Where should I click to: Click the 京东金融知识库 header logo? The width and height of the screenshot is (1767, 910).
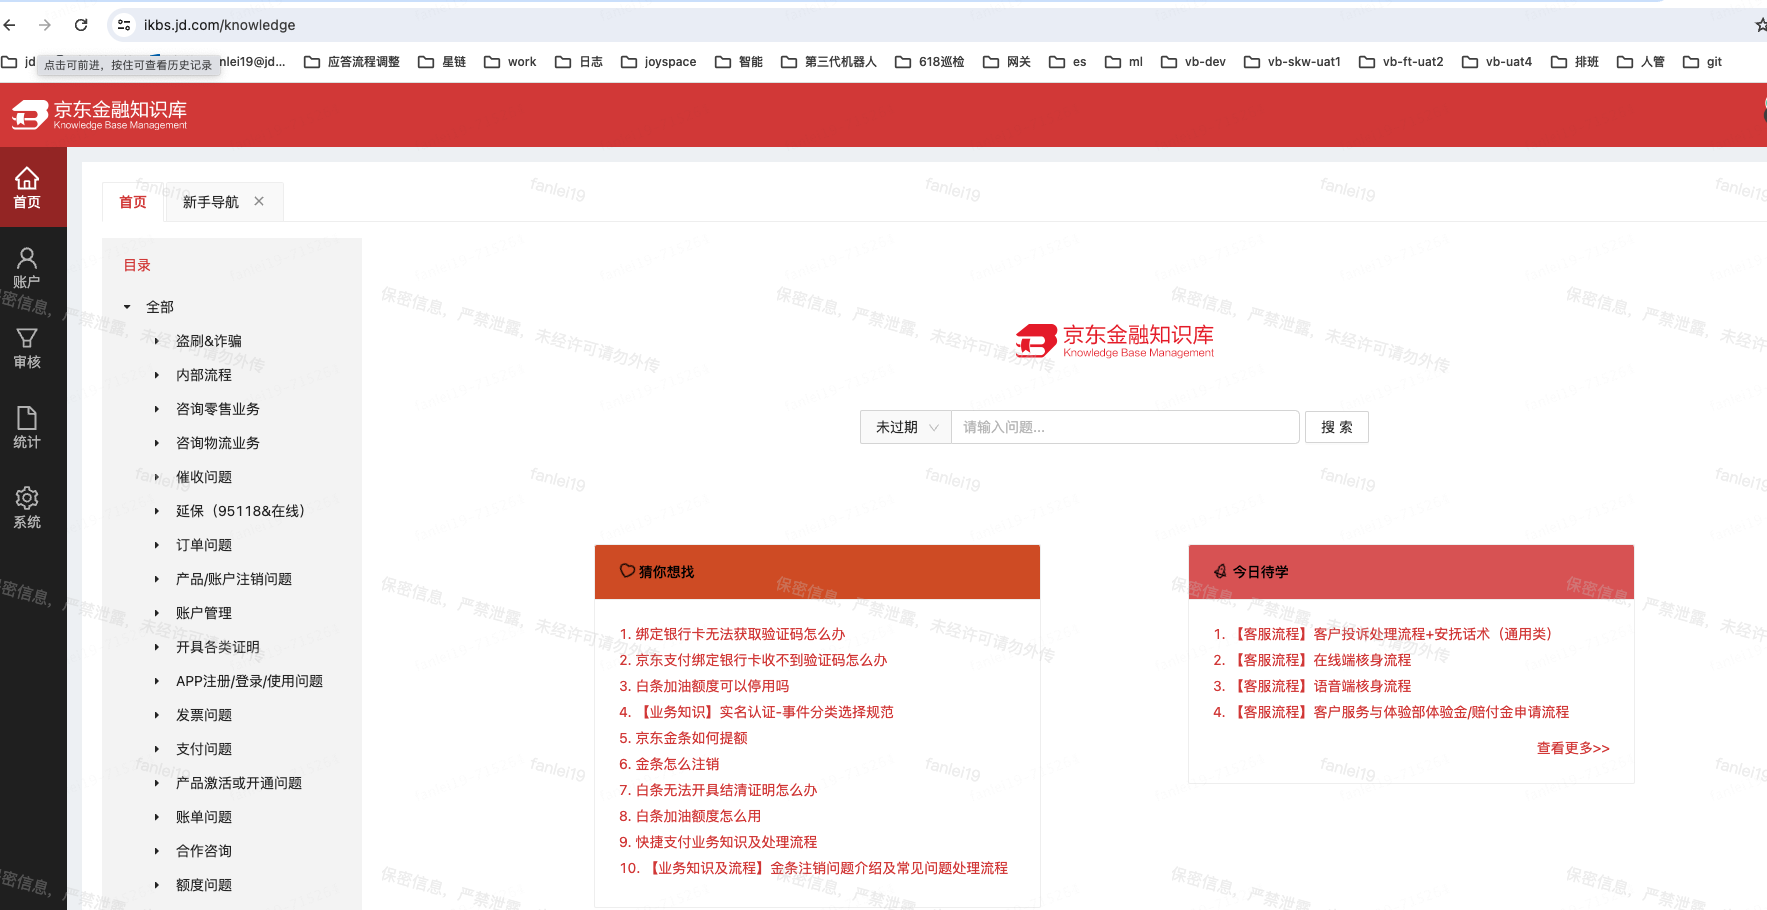tap(100, 115)
